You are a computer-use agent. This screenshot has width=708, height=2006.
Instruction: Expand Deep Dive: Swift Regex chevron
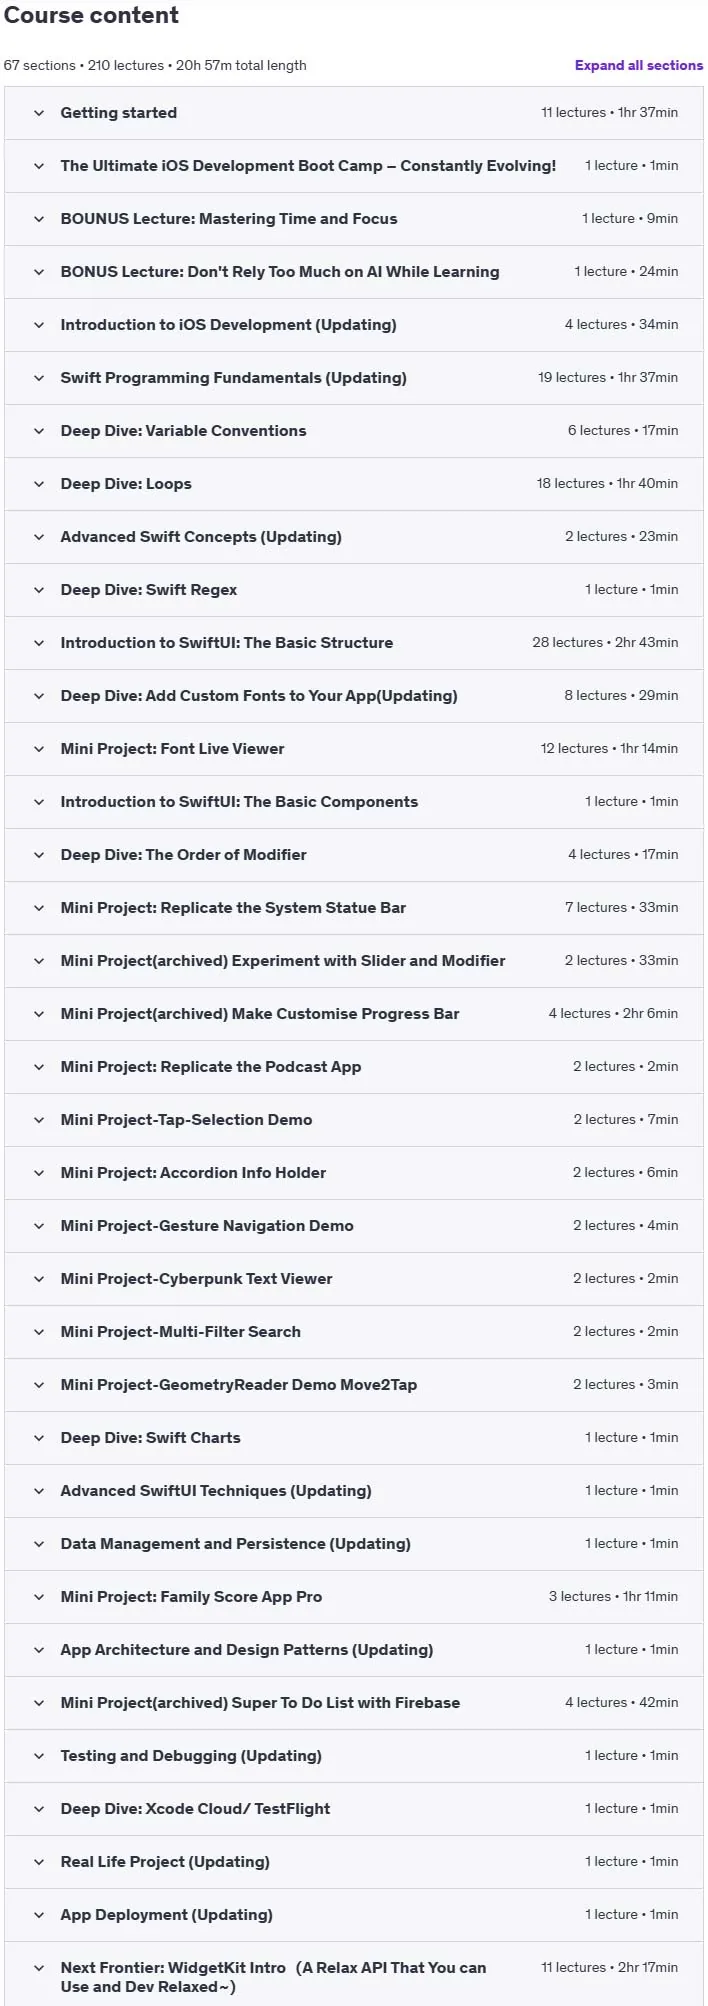(x=39, y=590)
